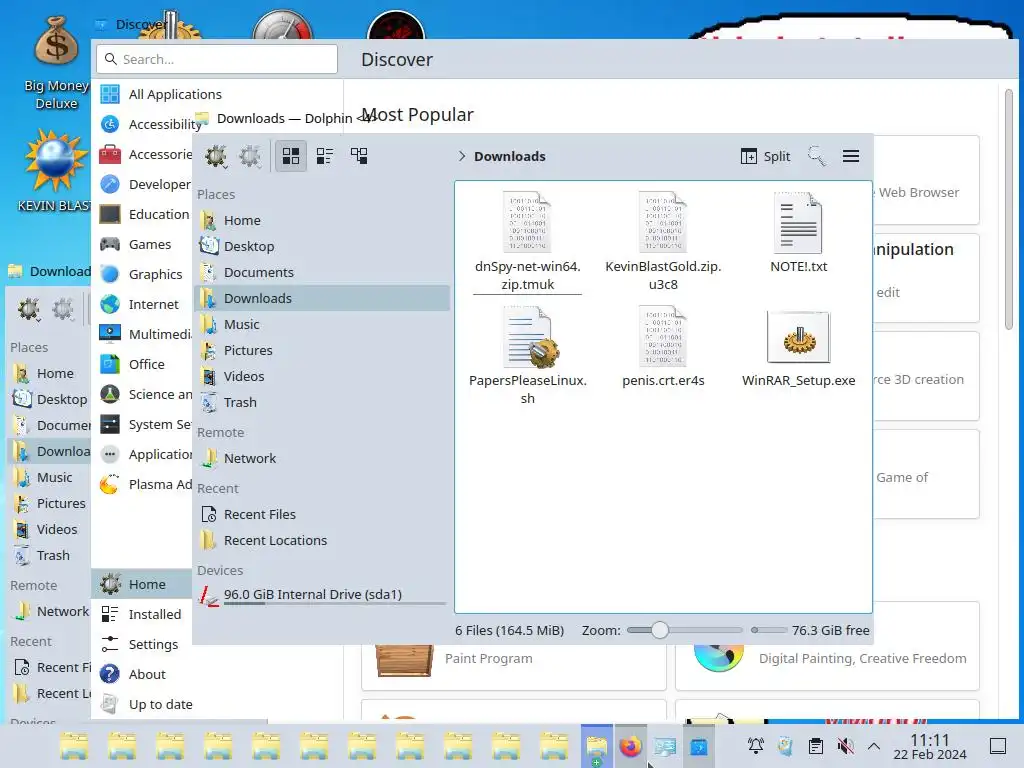This screenshot has height=768, width=1024.
Task: Open Trash in front Dolphin Places panel
Action: point(322,402)
